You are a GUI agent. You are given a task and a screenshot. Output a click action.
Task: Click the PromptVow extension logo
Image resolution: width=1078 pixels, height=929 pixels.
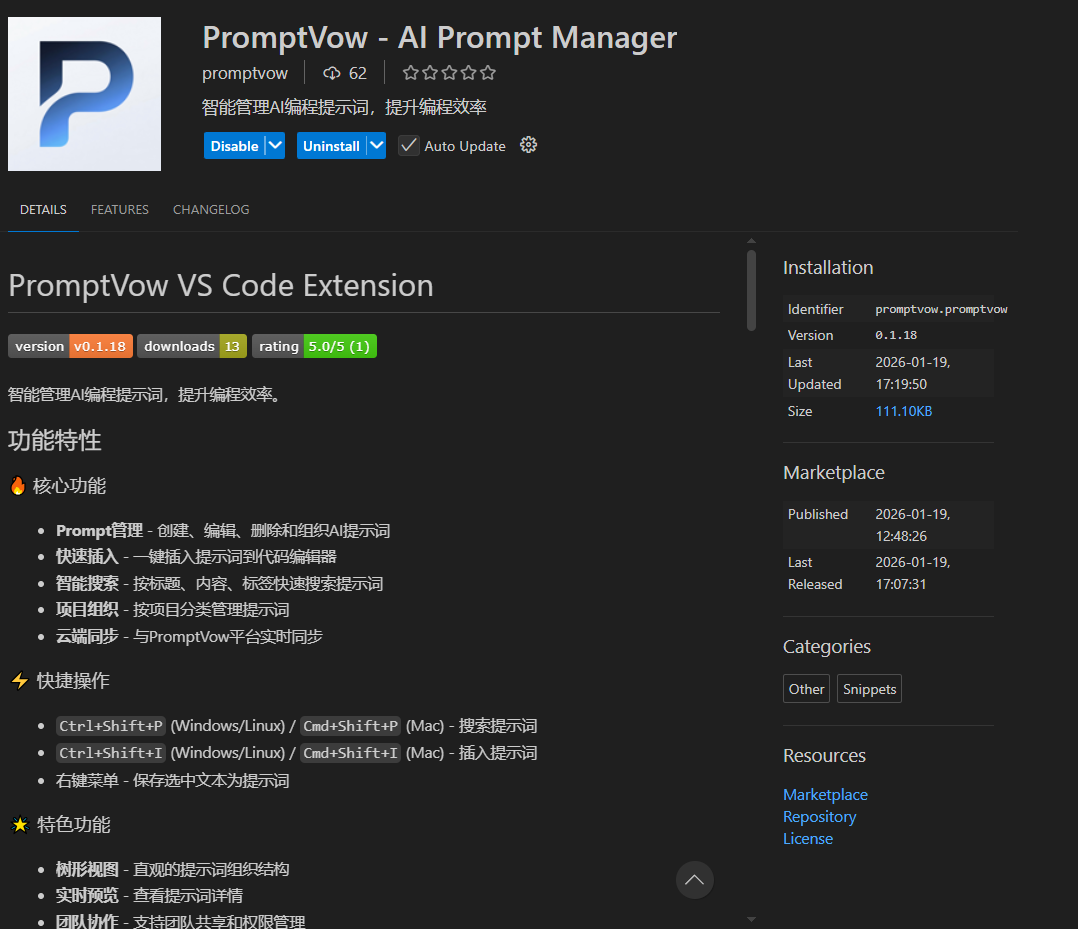pos(84,93)
